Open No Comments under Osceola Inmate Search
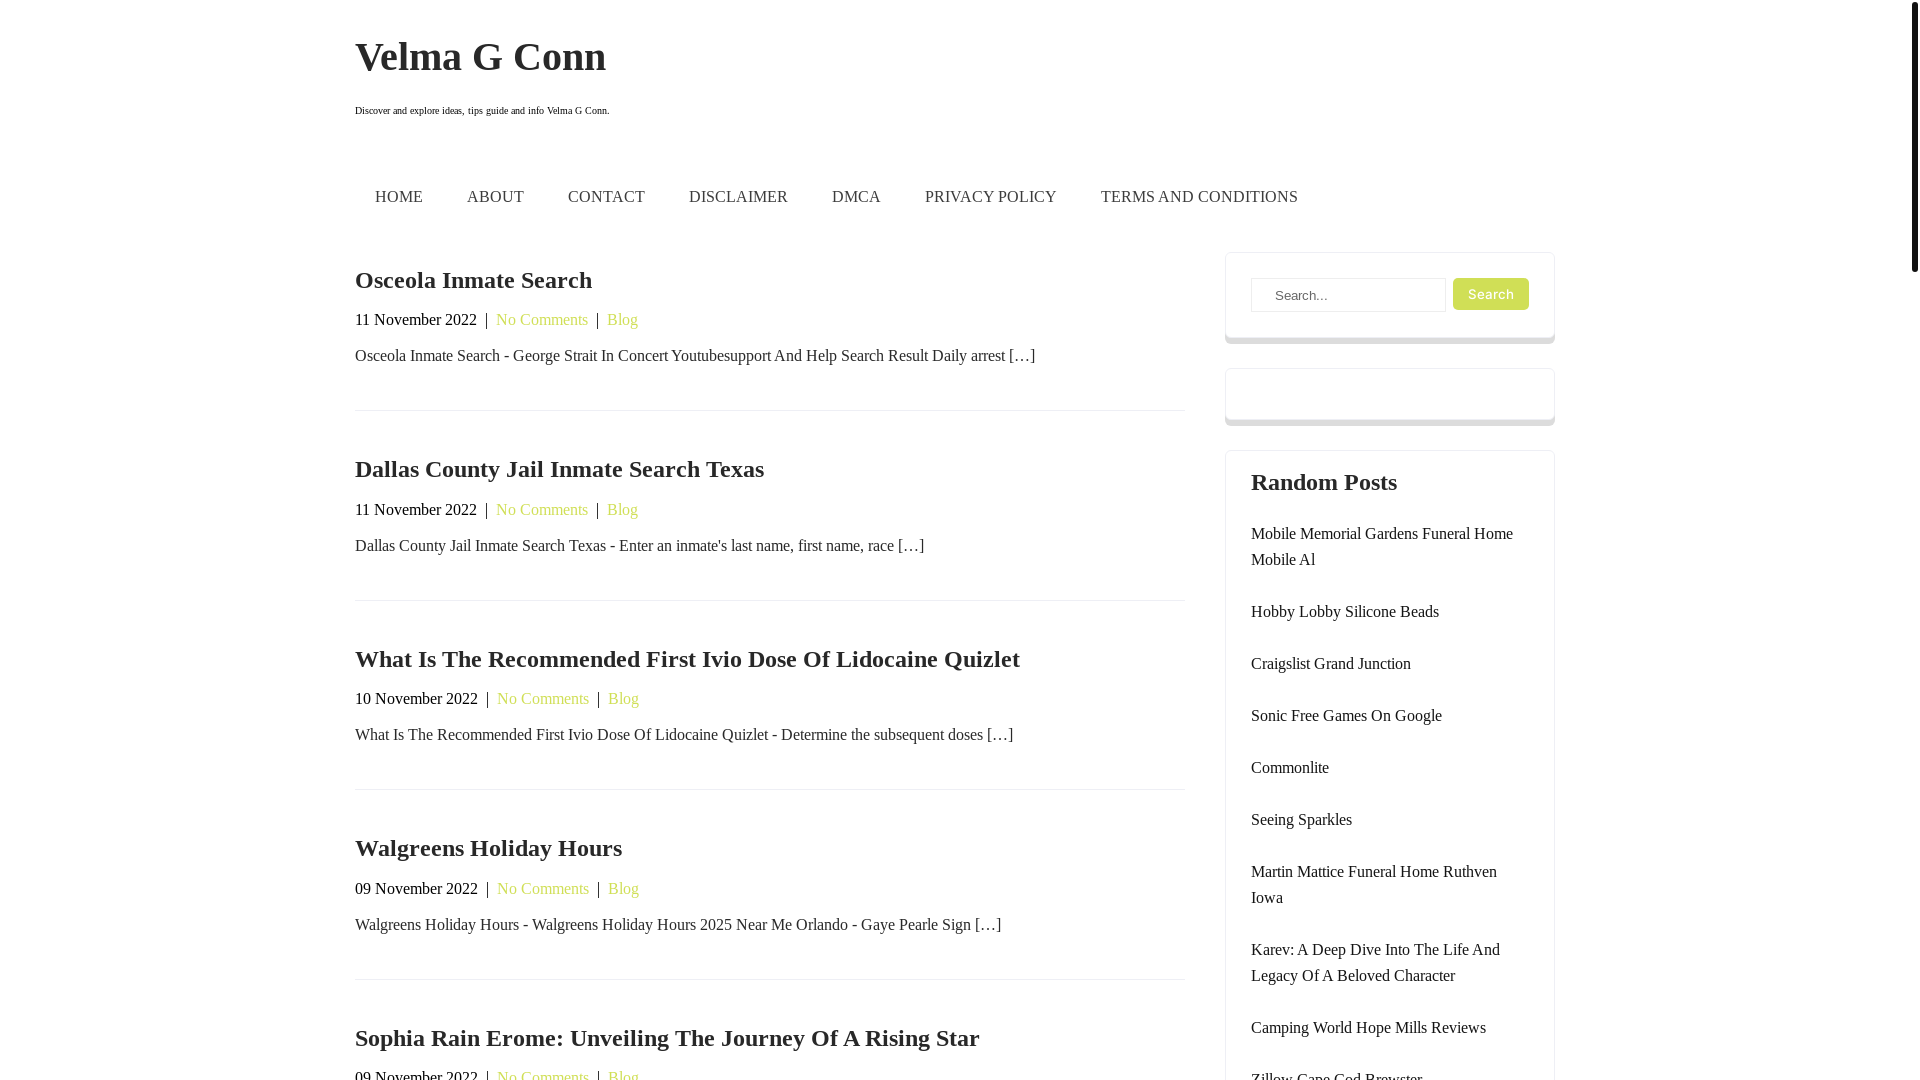The height and width of the screenshot is (1080, 1920). 542,320
